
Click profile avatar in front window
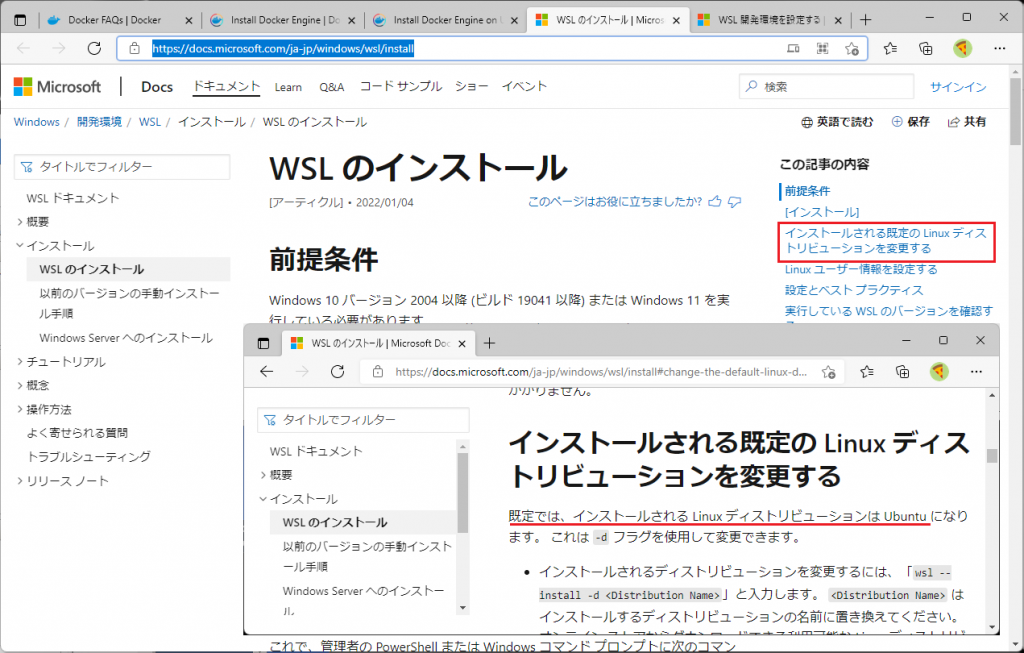tap(938, 372)
